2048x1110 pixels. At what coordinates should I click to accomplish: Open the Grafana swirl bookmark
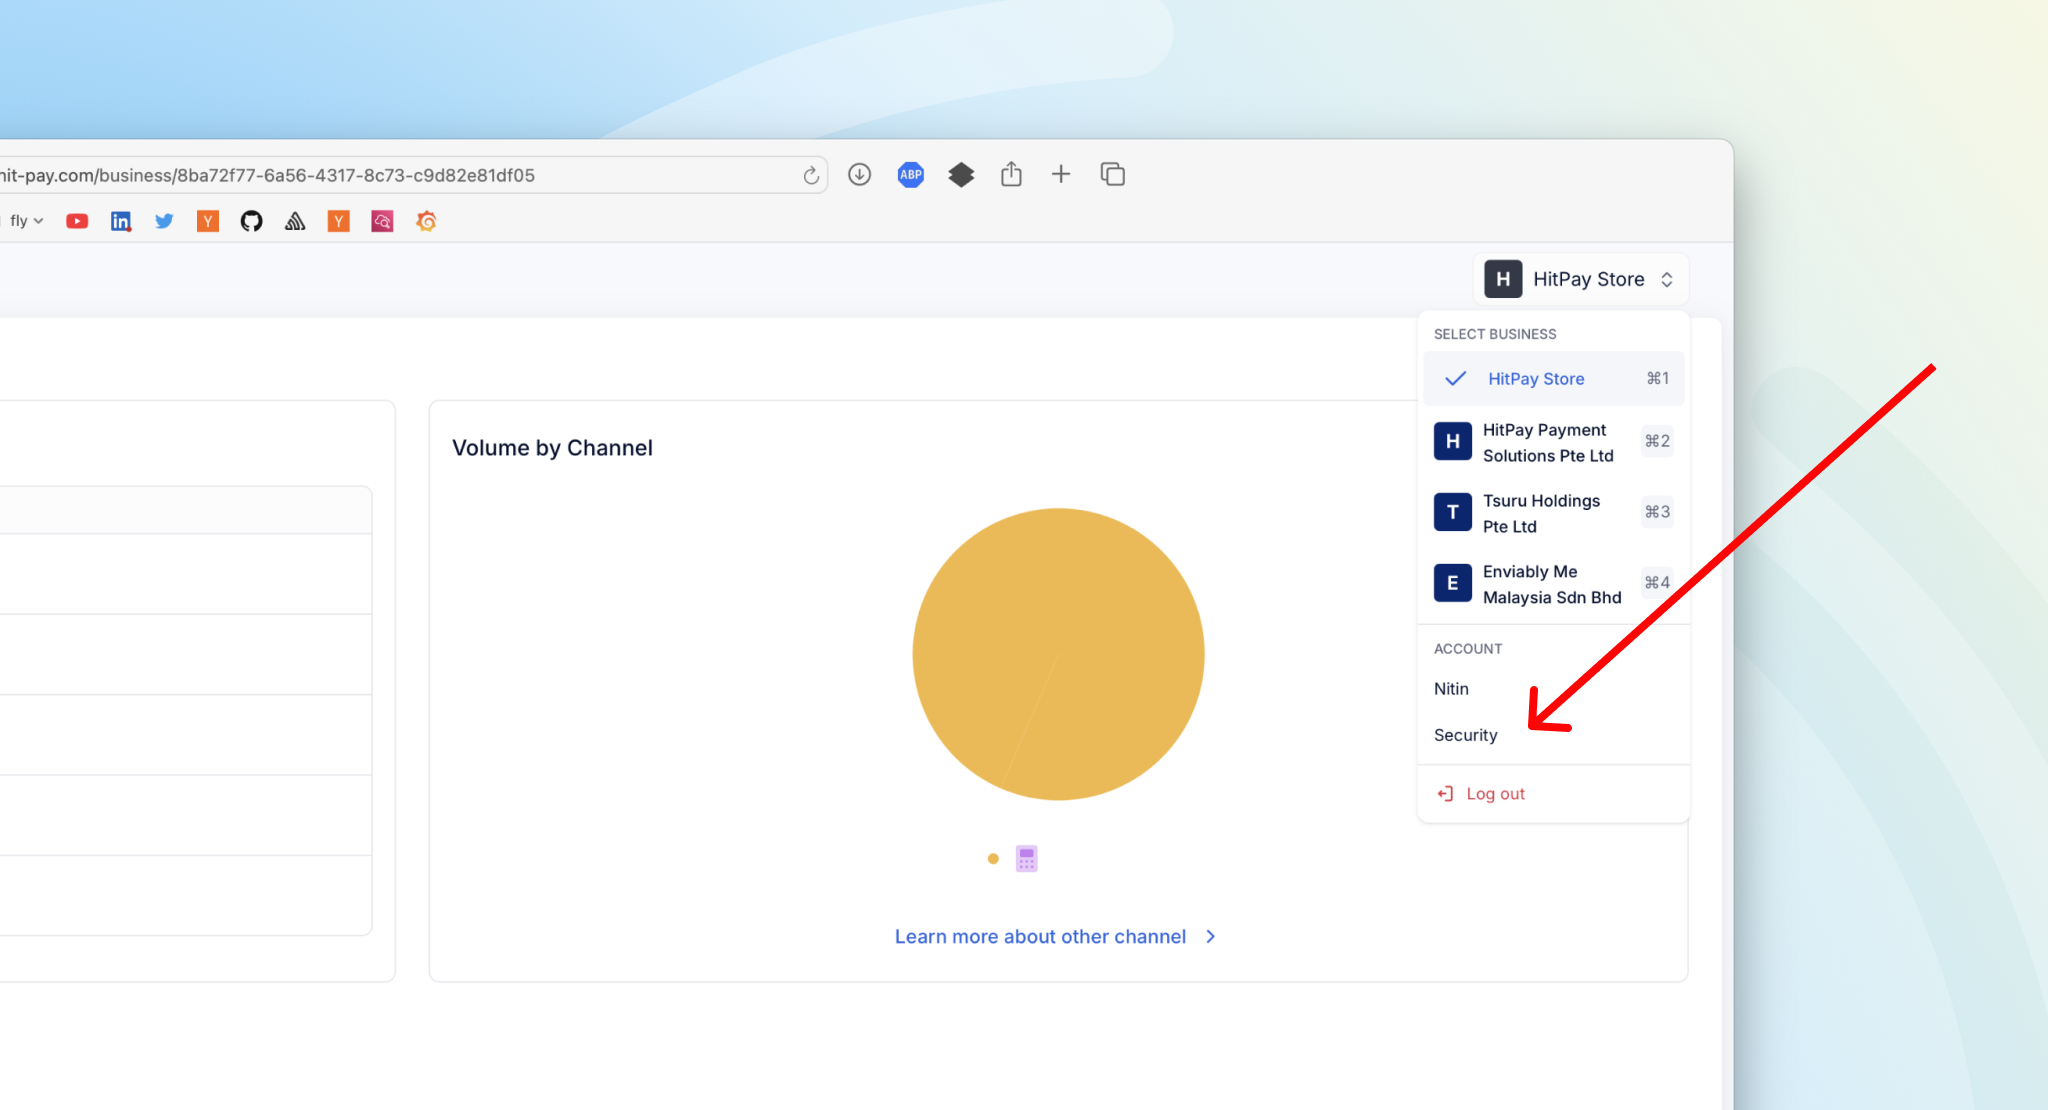click(426, 221)
